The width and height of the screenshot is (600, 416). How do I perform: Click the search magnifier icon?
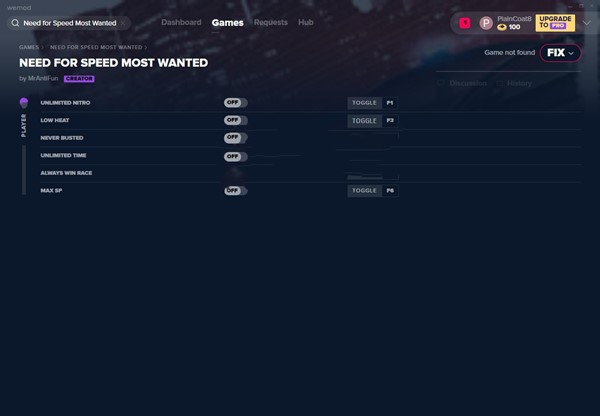[x=15, y=22]
